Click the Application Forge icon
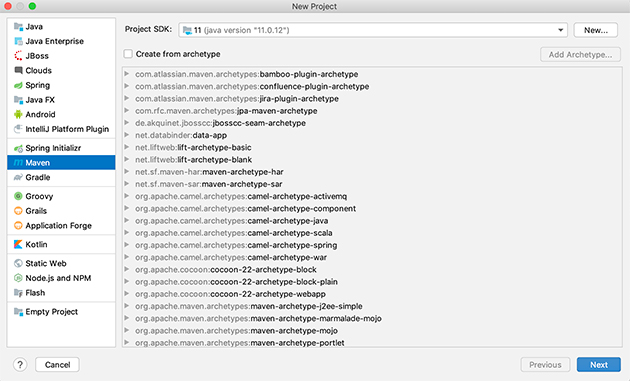630x381 pixels. [18, 225]
